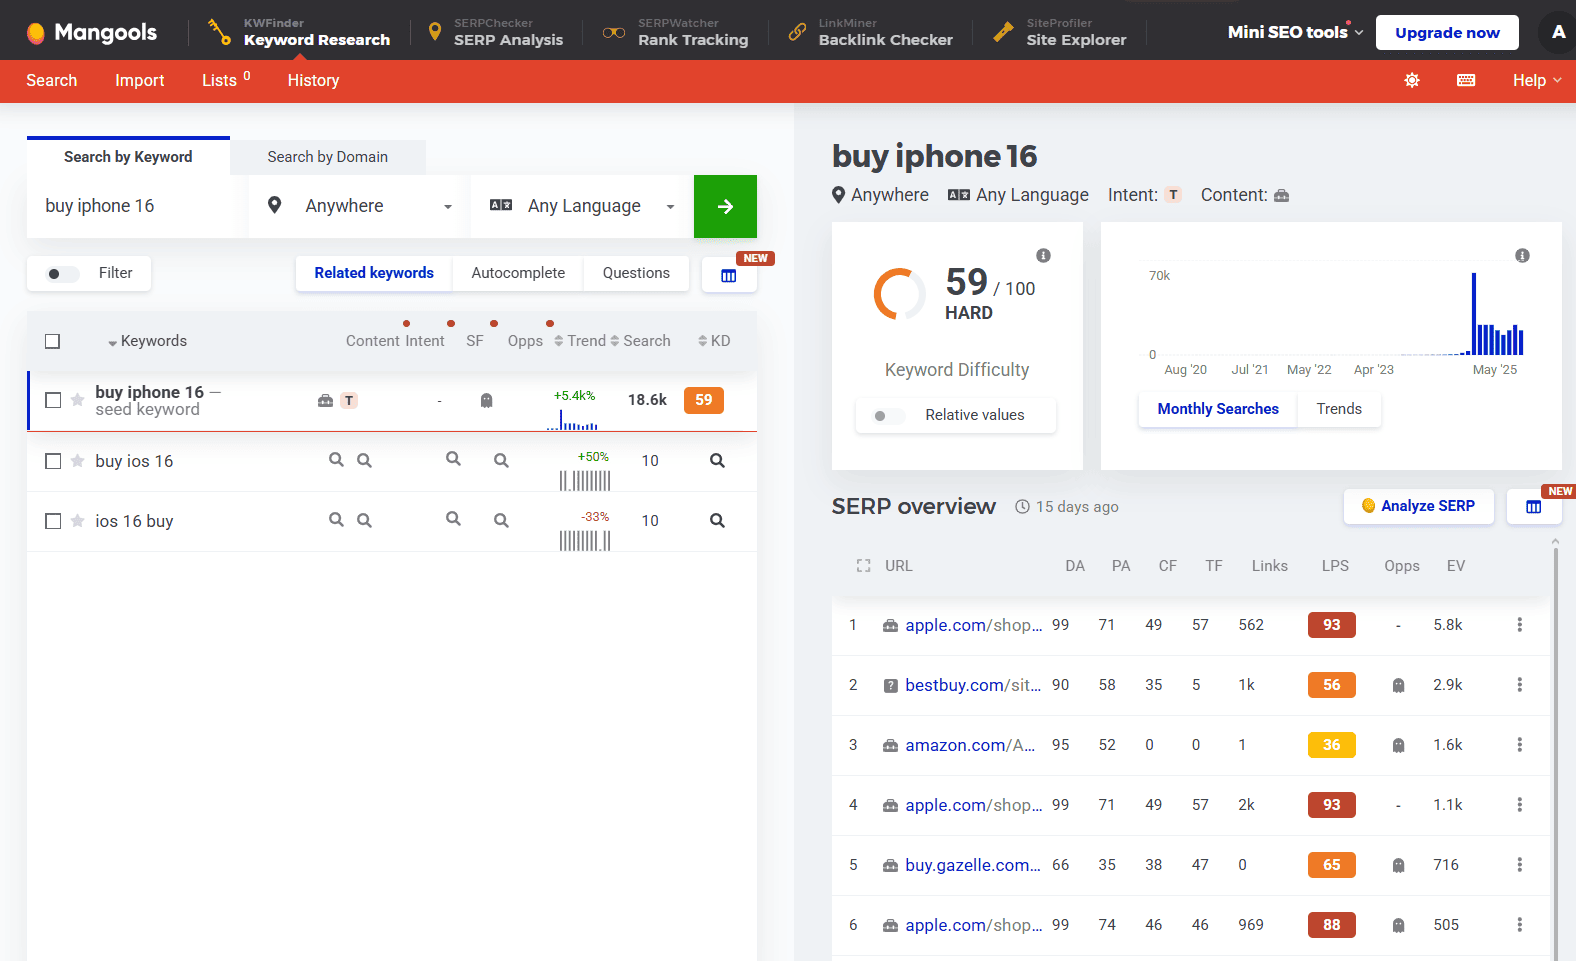
Task: Switch to Search by Domain tab
Action: click(x=327, y=157)
